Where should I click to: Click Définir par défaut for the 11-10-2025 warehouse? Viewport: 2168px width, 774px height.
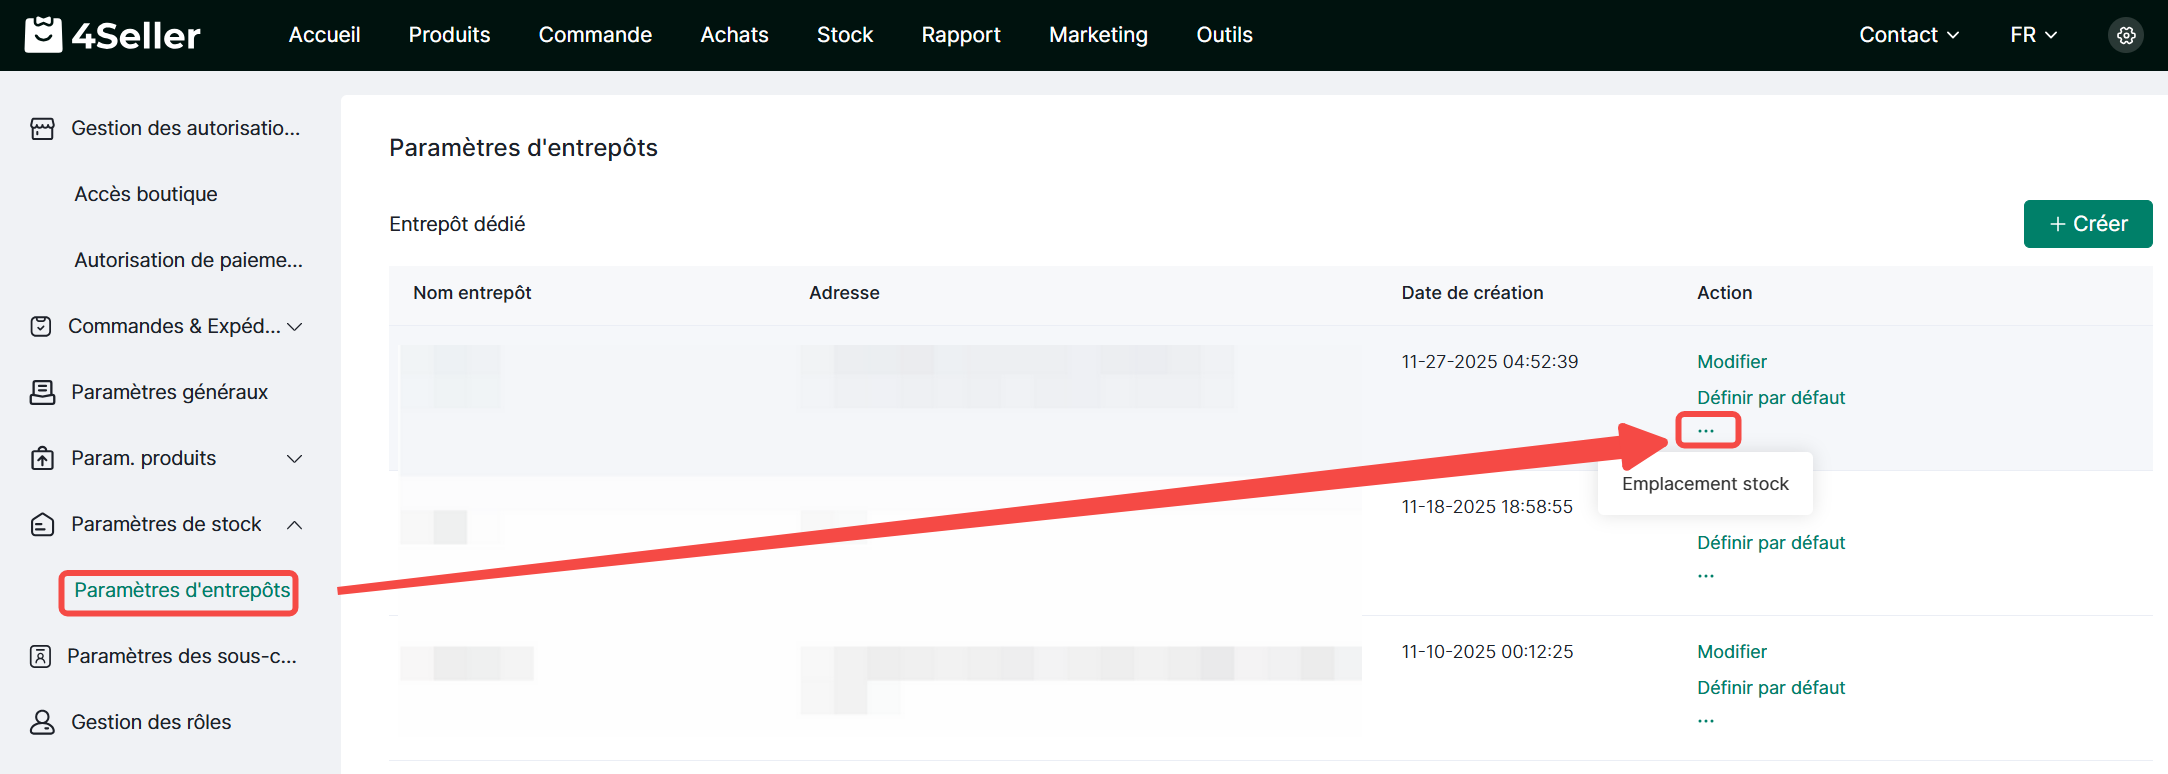point(1770,688)
